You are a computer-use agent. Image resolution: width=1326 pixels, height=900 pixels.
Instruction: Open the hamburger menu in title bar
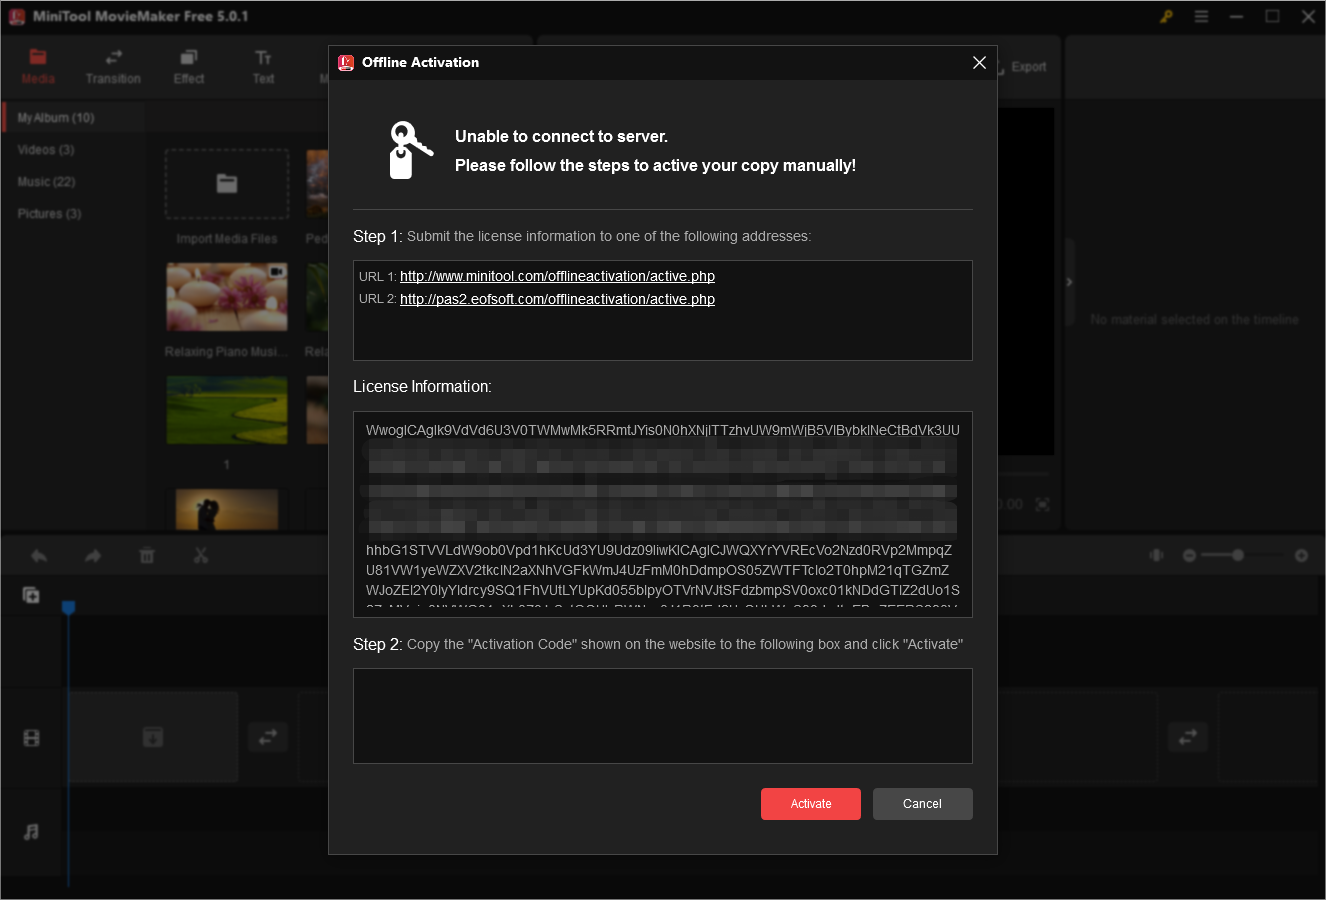pos(1201,17)
